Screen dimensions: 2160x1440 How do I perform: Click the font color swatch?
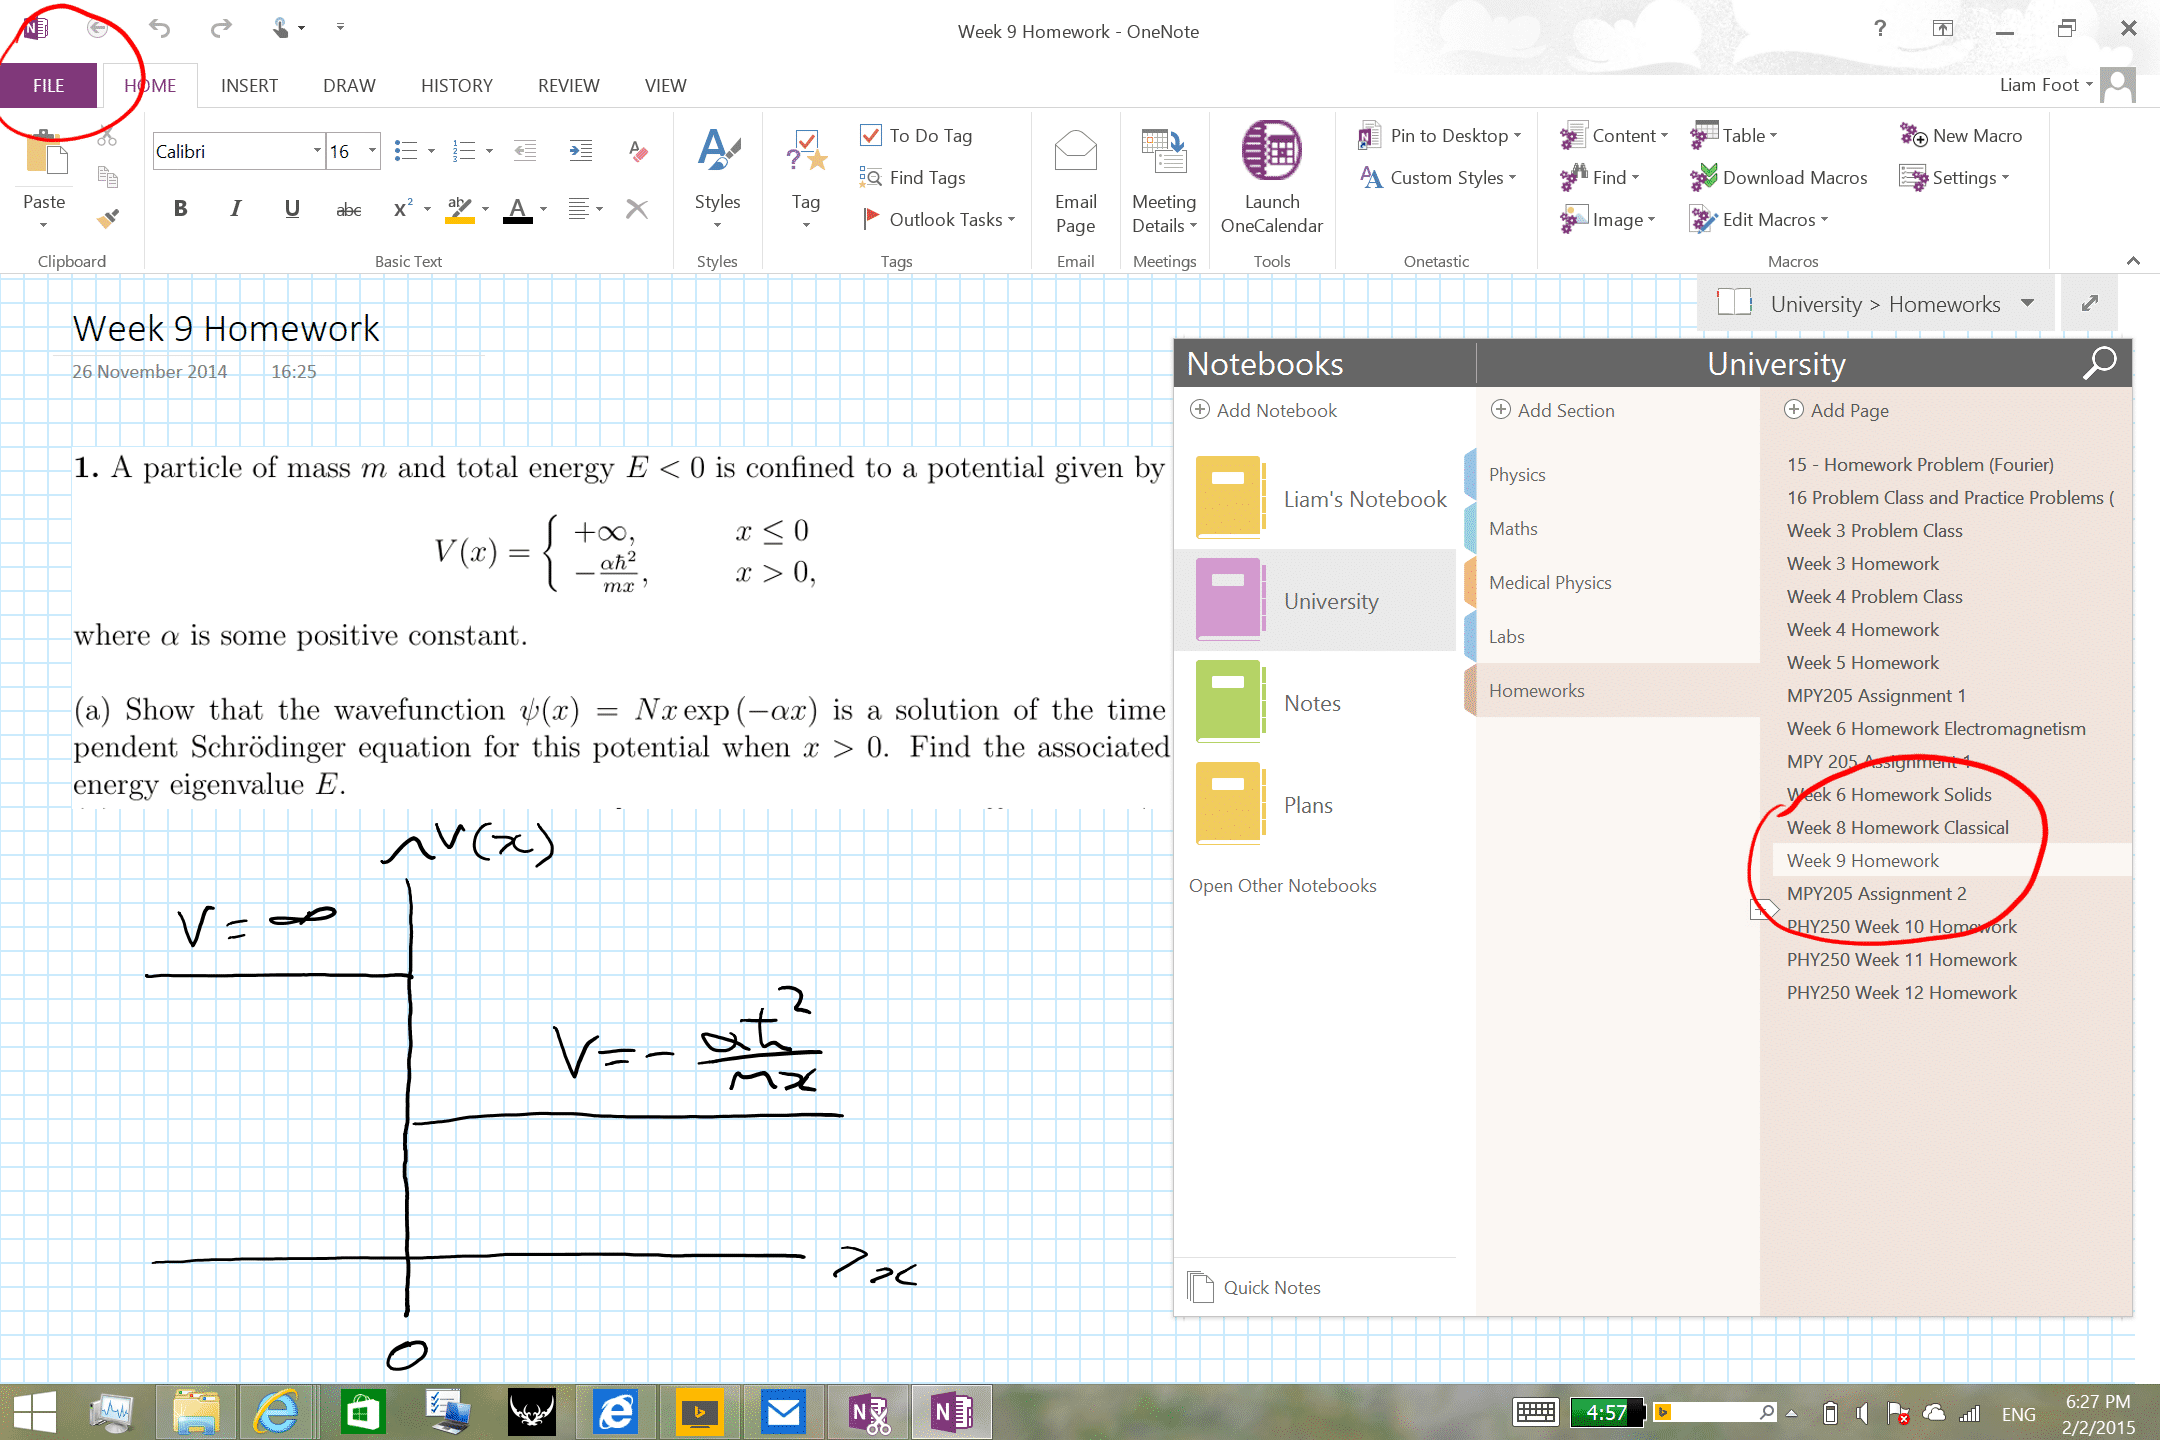tap(517, 209)
